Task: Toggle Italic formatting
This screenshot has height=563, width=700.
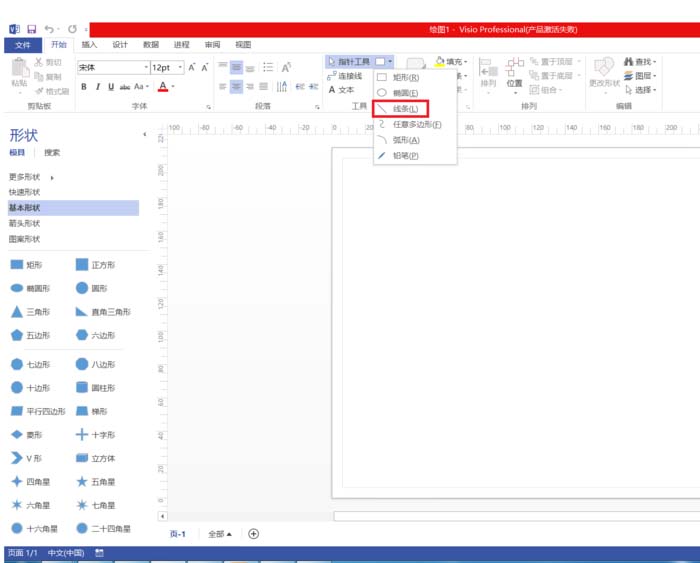Action: point(98,87)
